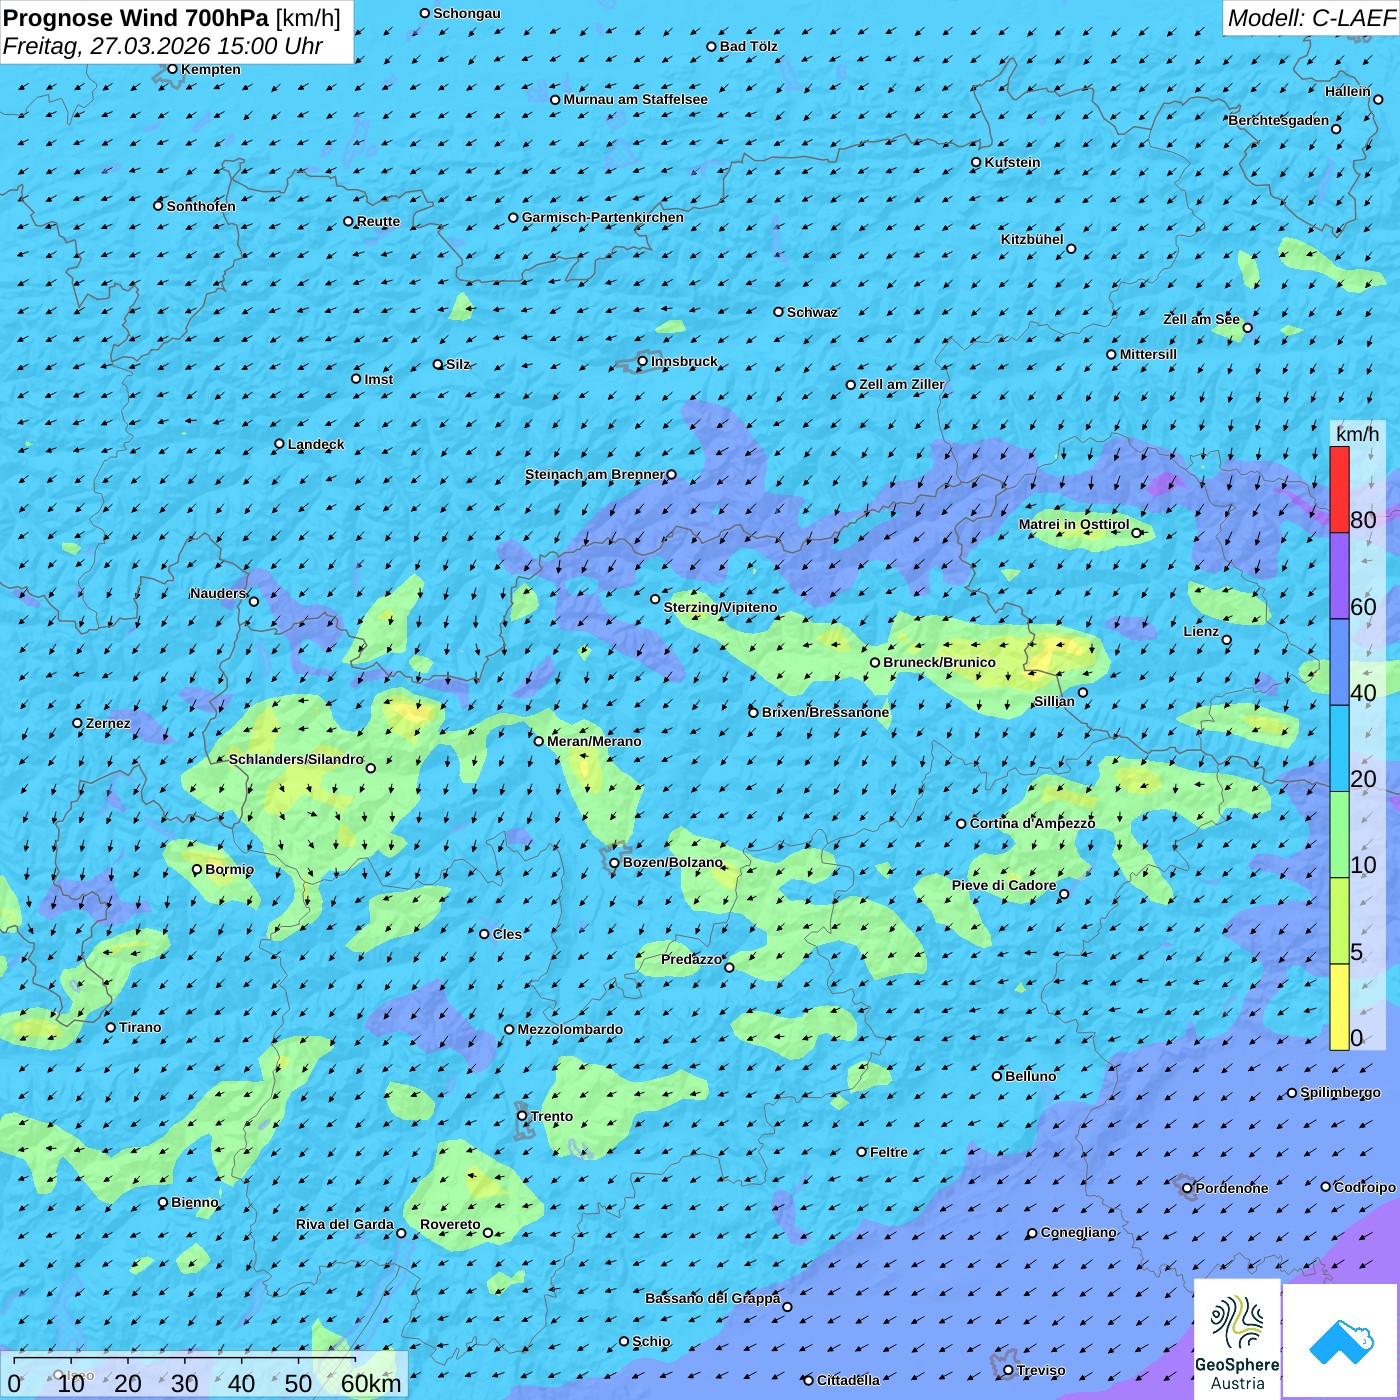Click the cyan 20 km/h legend color
This screenshot has height=1400, width=1400.
1339,749
